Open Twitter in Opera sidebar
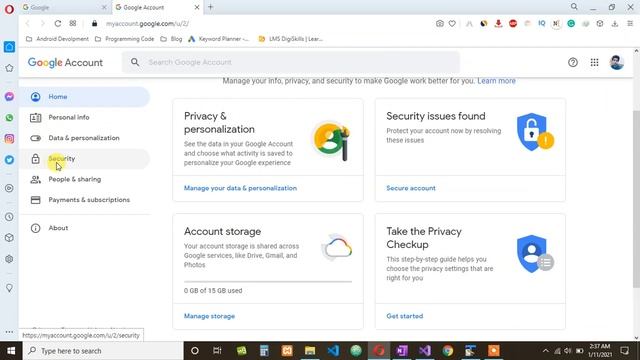Viewport: 640px width, 360px height. pyautogui.click(x=9, y=160)
